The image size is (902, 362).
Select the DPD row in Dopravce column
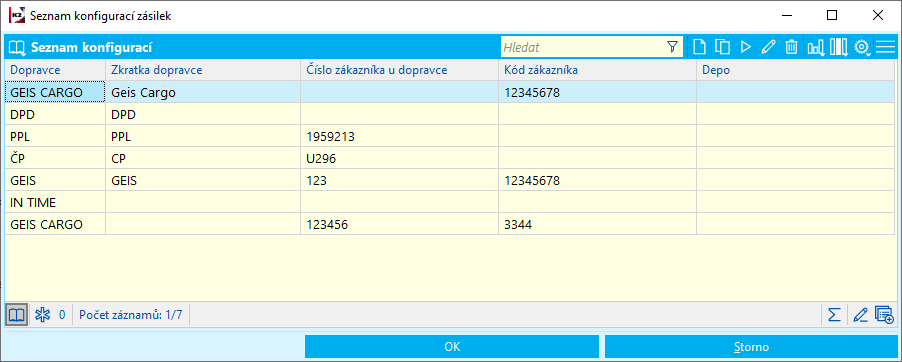55,114
